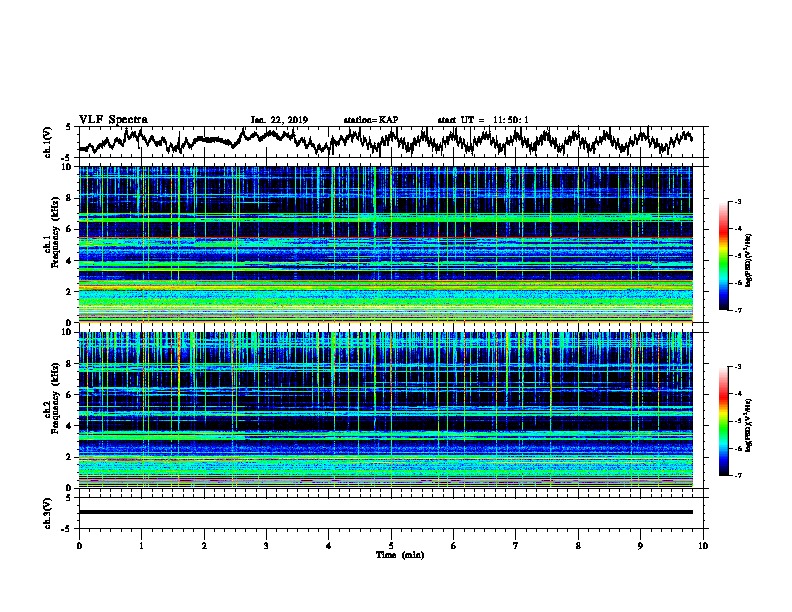This screenshot has width=792, height=612.
Task: Click the ch.1 color scale bar
Action: click(724, 256)
